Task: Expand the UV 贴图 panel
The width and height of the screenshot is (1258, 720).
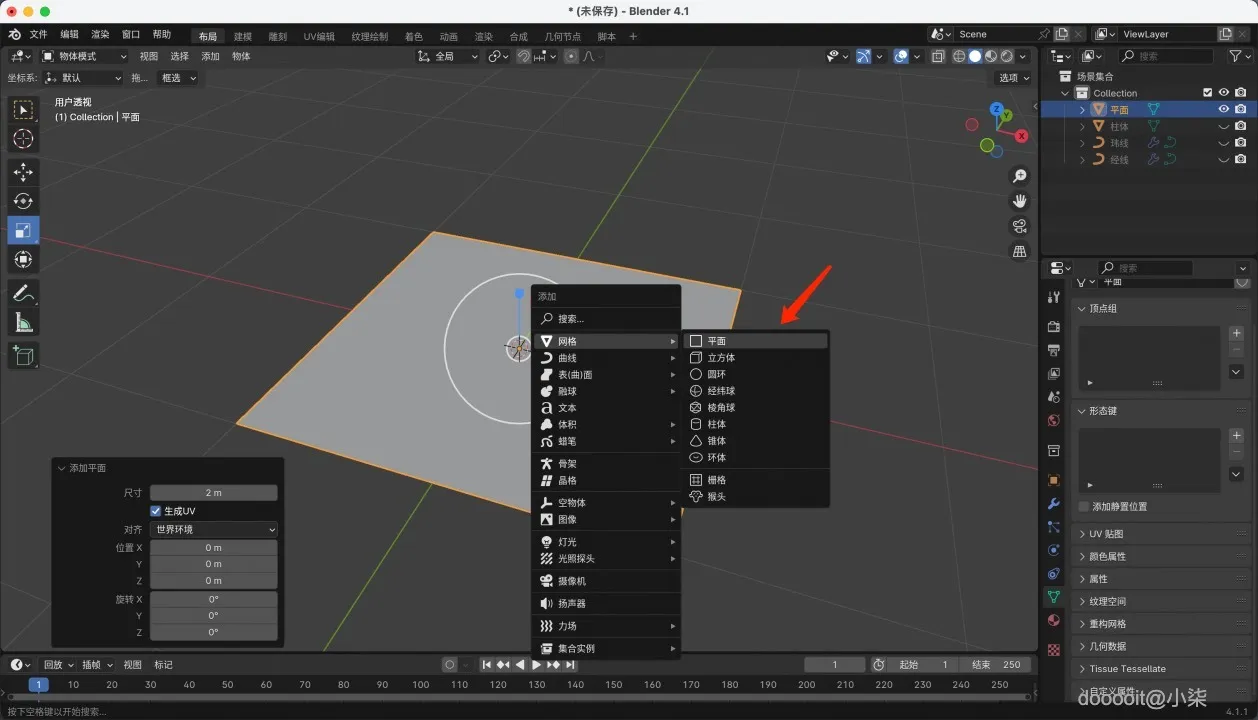Action: [1106, 534]
